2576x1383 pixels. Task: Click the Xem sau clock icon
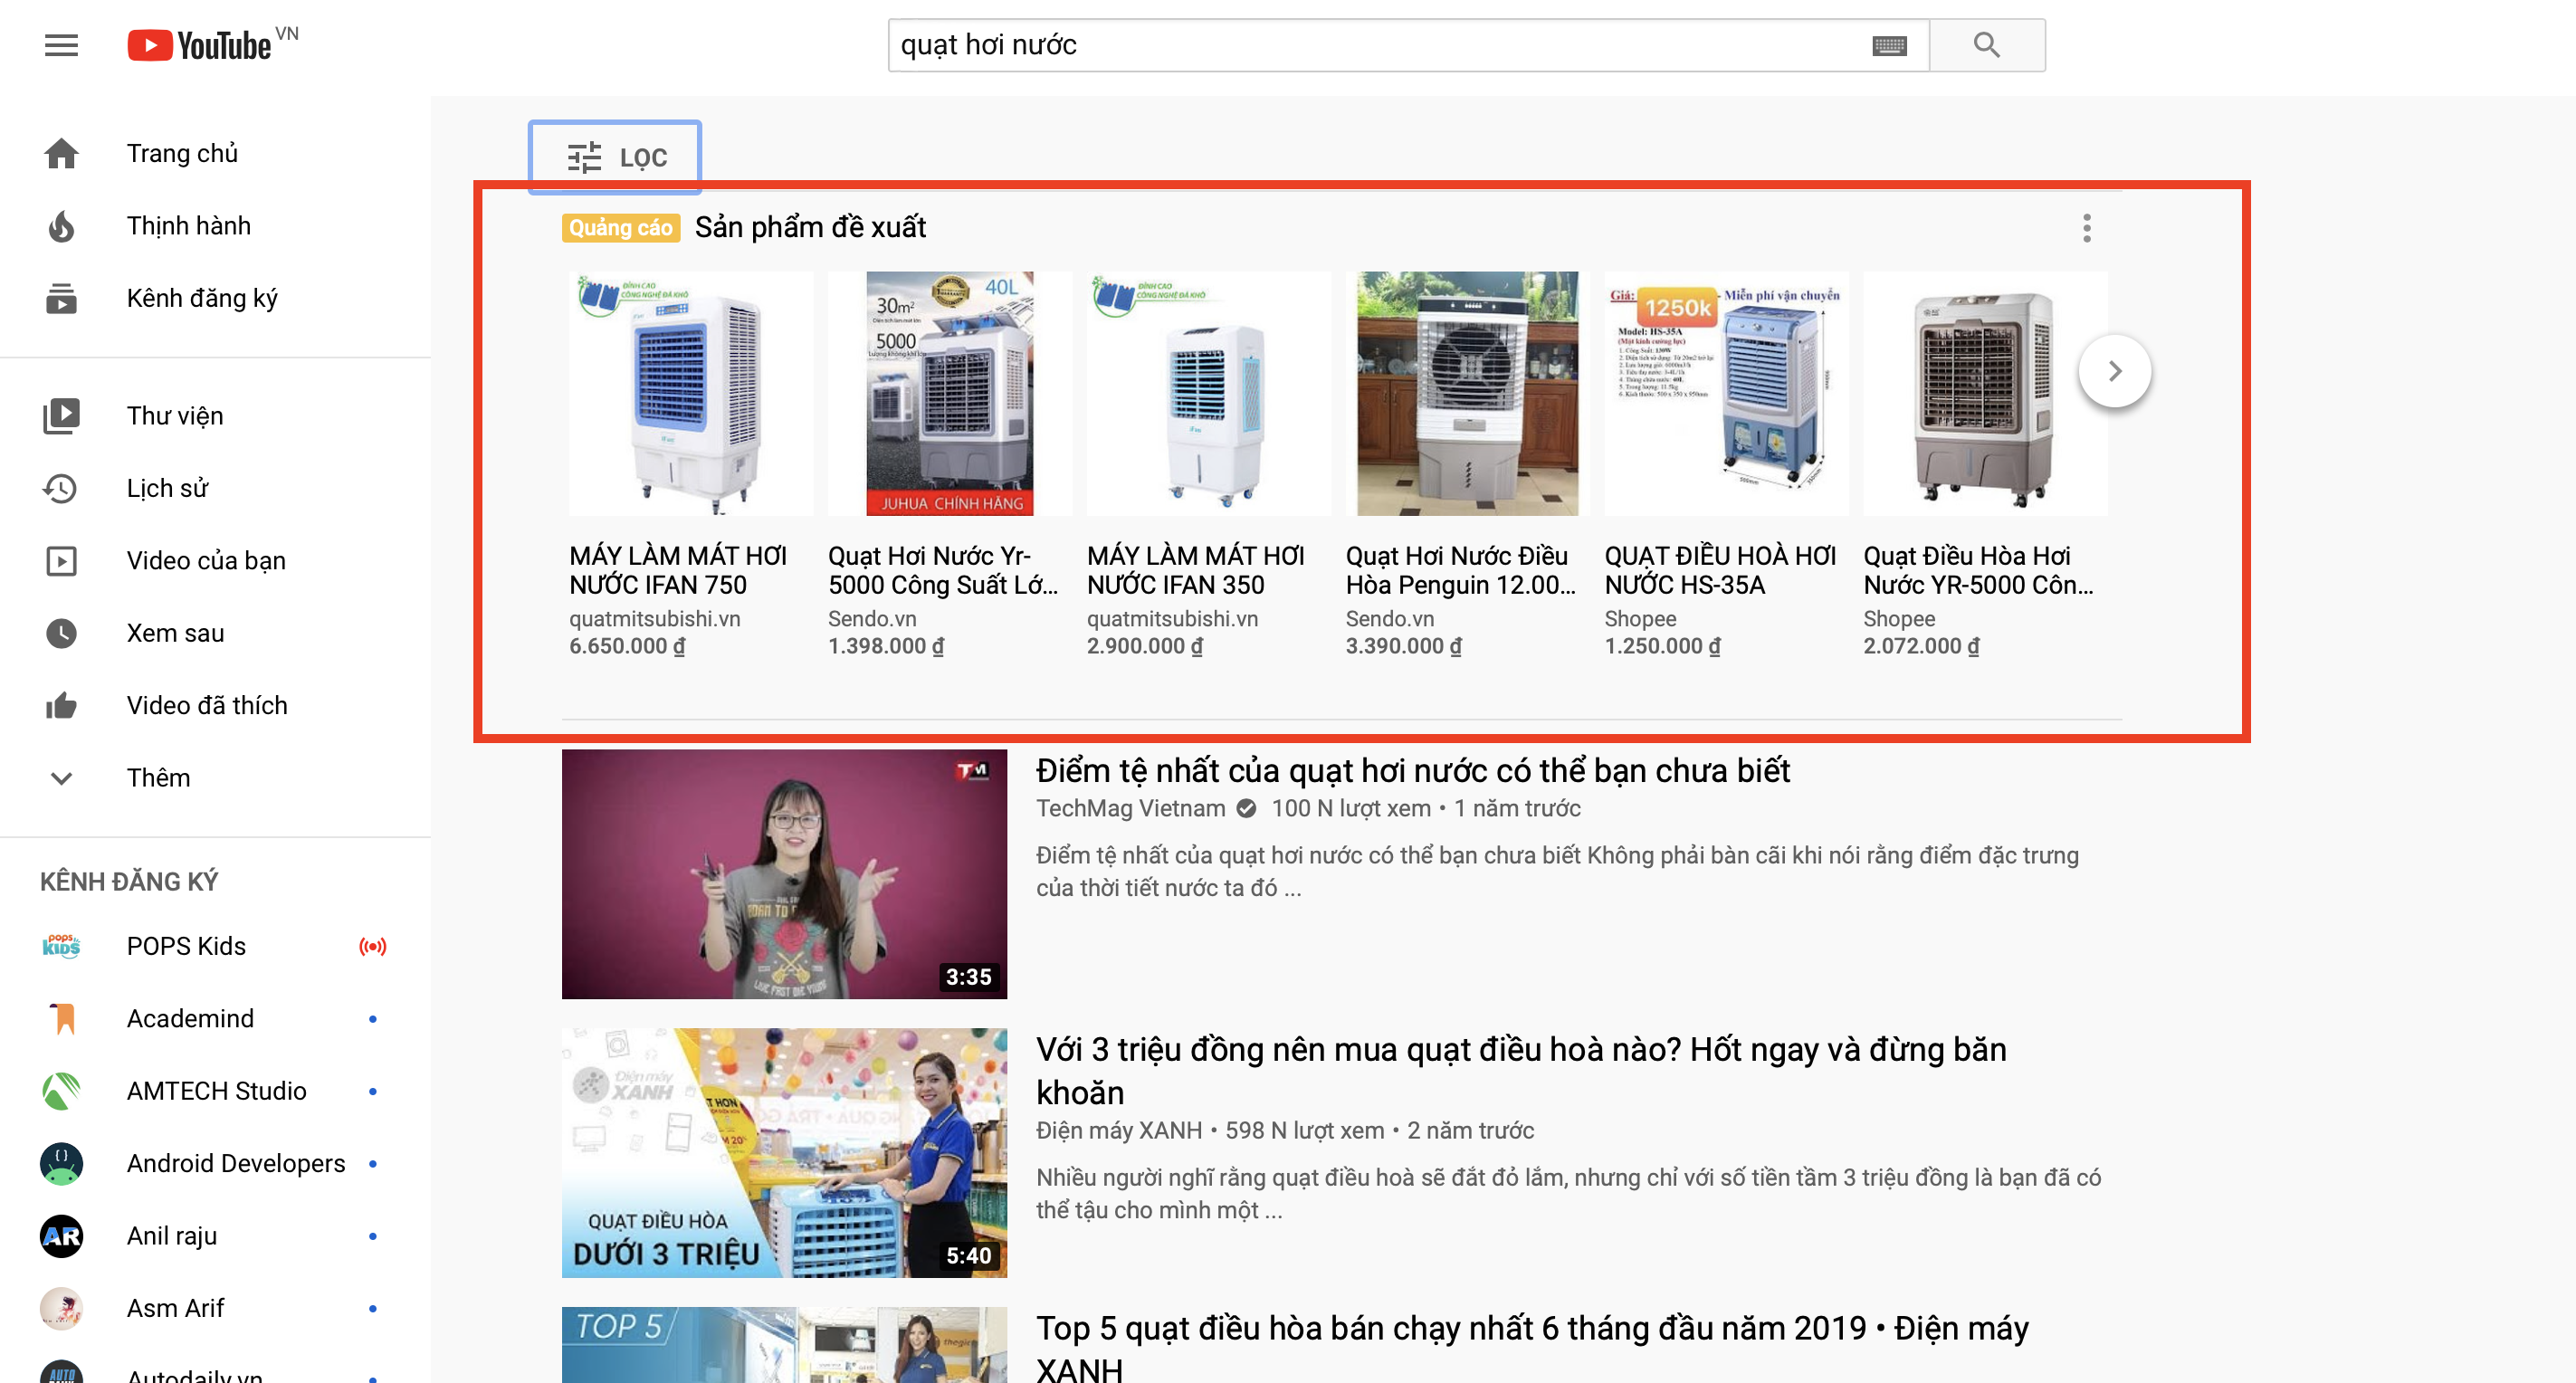(x=61, y=633)
